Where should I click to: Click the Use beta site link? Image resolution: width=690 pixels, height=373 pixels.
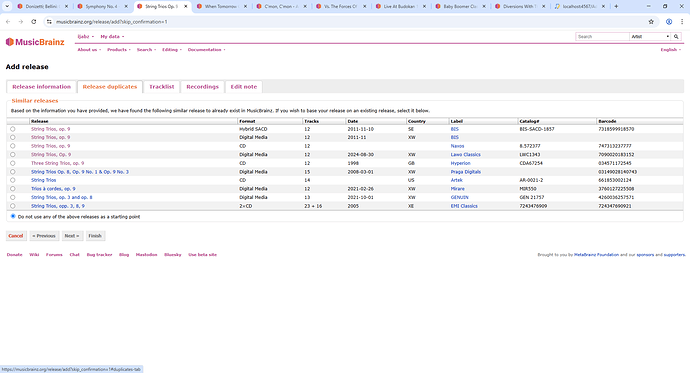click(x=202, y=255)
